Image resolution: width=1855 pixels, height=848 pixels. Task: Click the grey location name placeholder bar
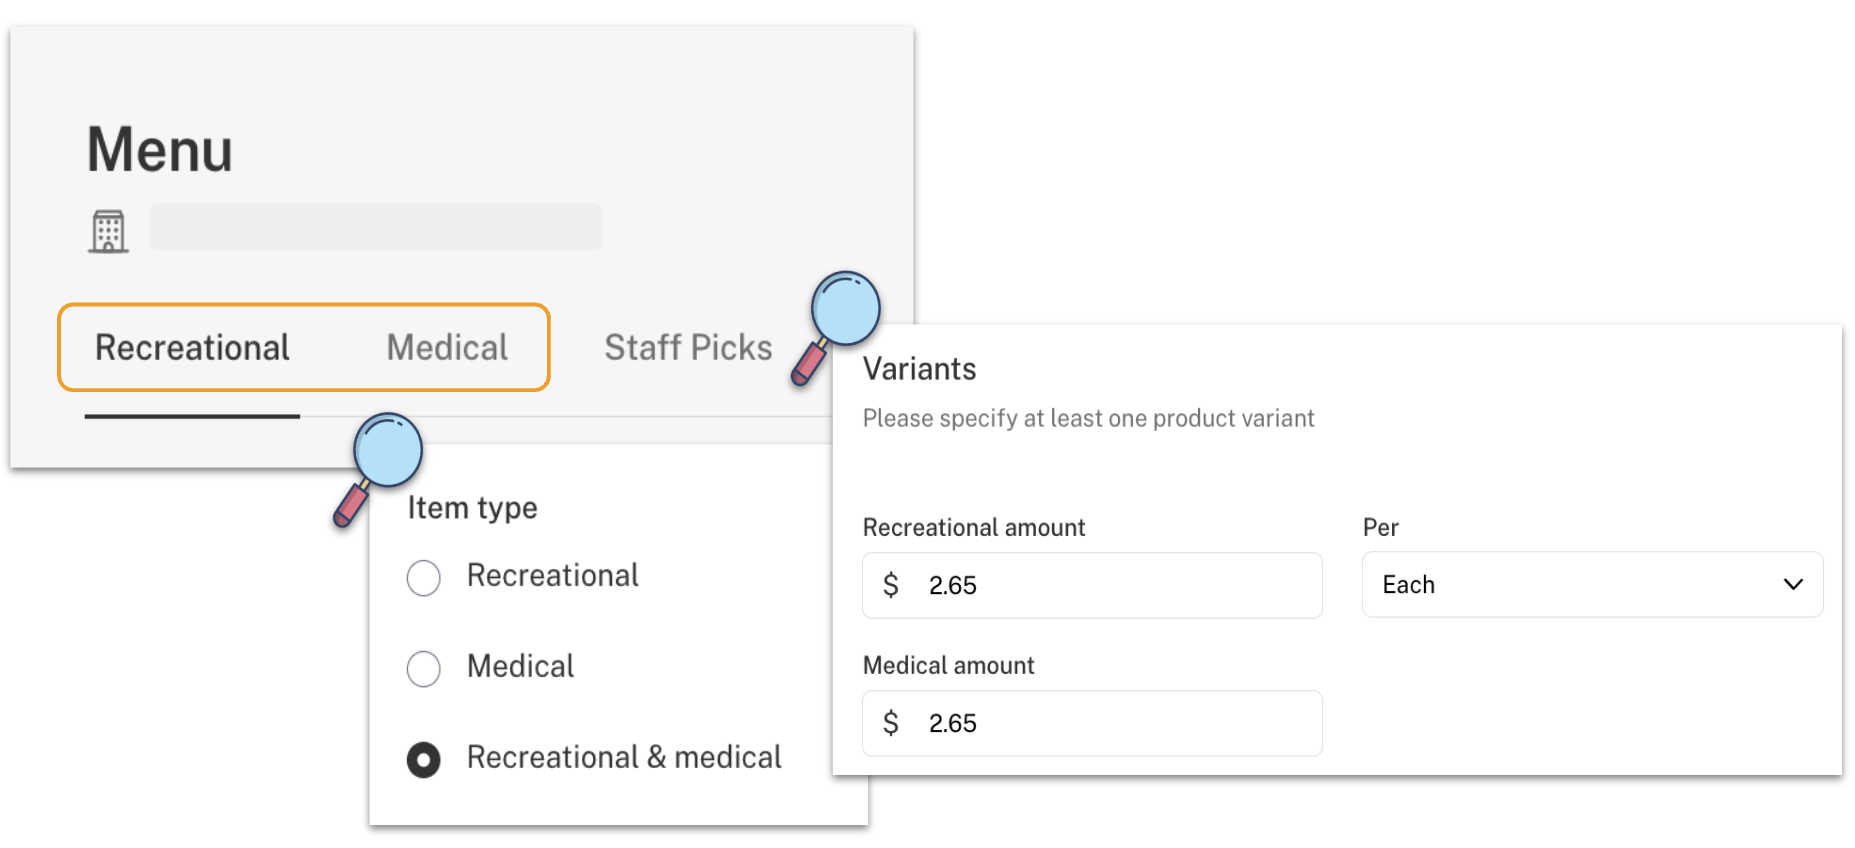coord(376,227)
